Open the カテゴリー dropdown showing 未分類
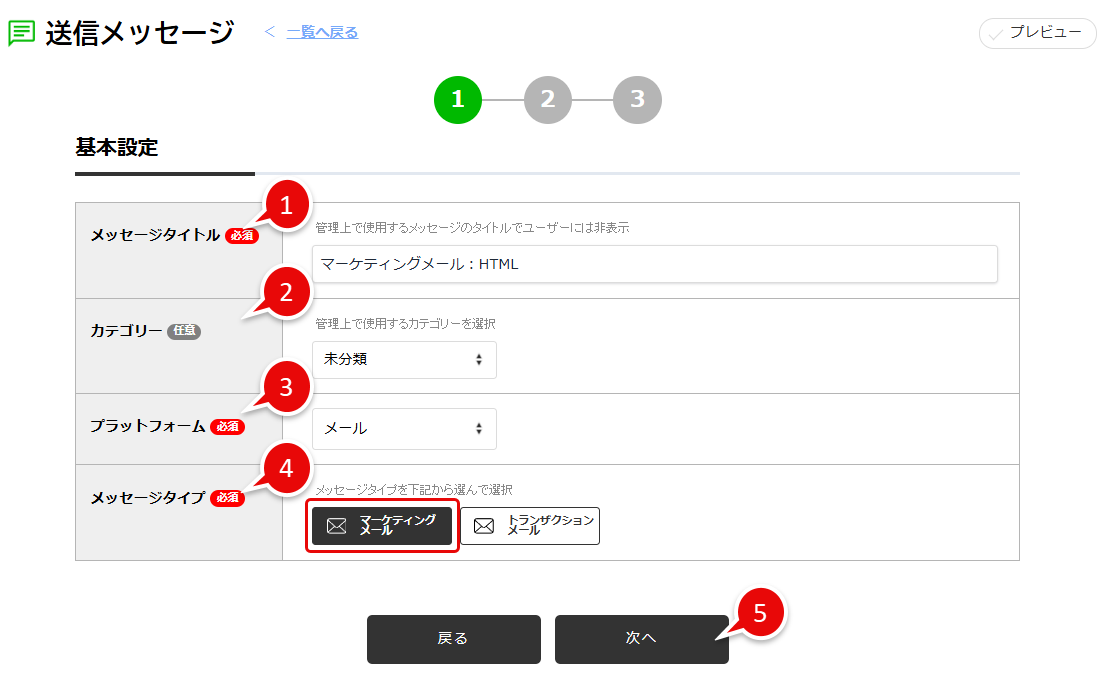1101x691 pixels. pos(404,359)
